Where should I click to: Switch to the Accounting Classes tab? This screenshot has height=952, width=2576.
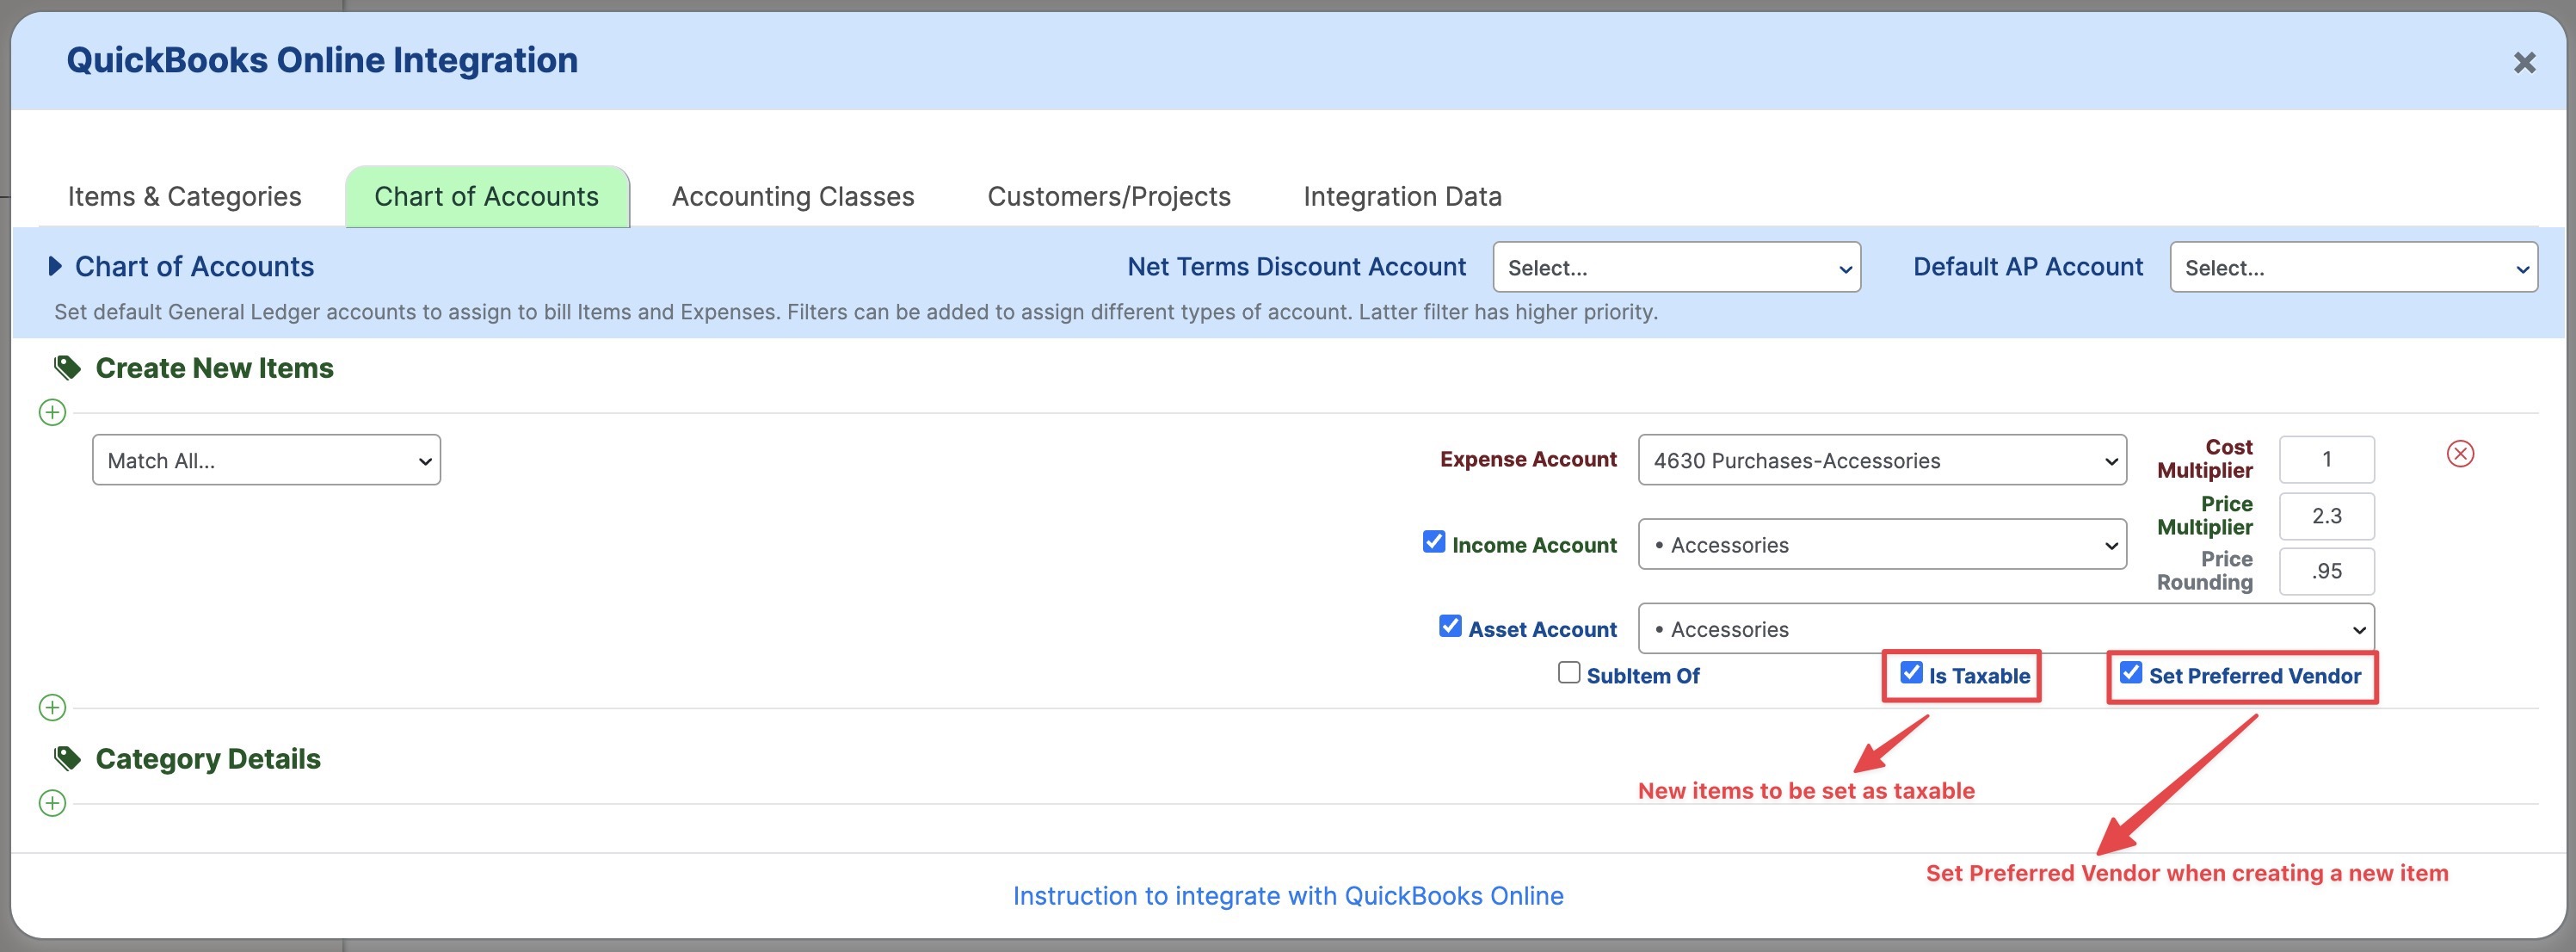(x=793, y=196)
